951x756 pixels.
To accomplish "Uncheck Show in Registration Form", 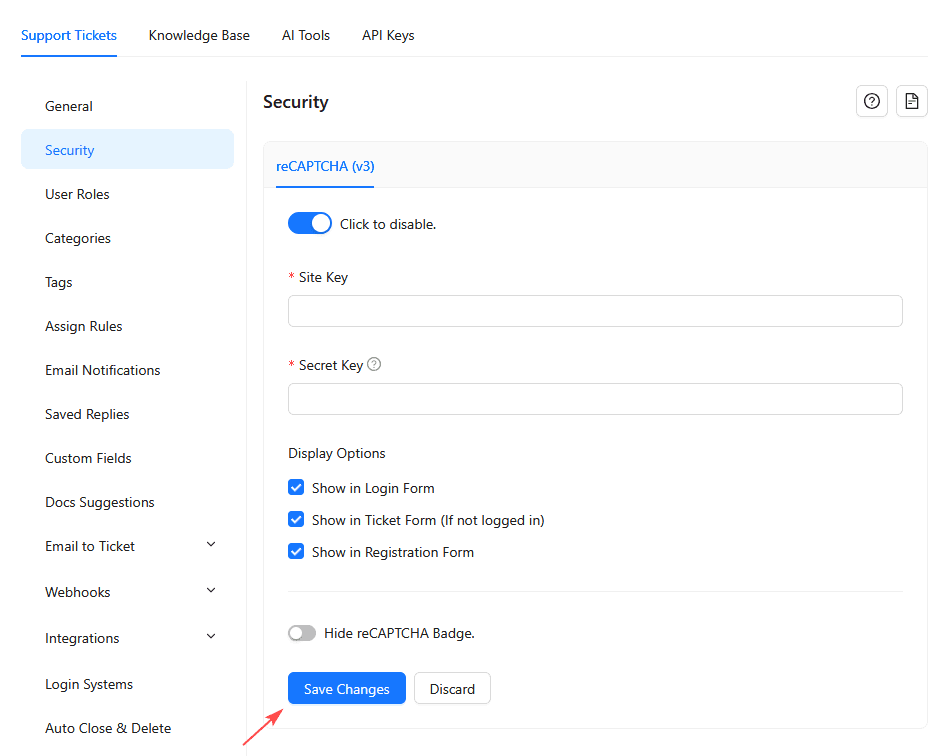I will [296, 552].
